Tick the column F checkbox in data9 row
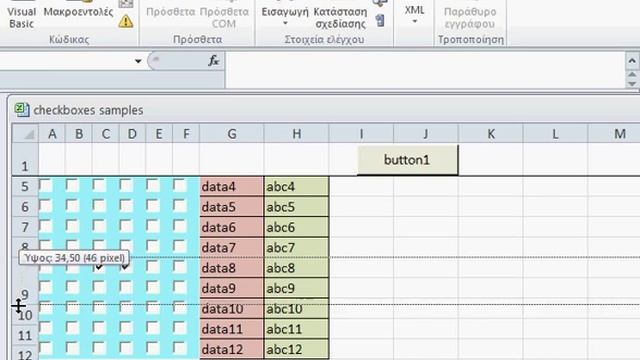This screenshot has width=640, height=360. 180,287
